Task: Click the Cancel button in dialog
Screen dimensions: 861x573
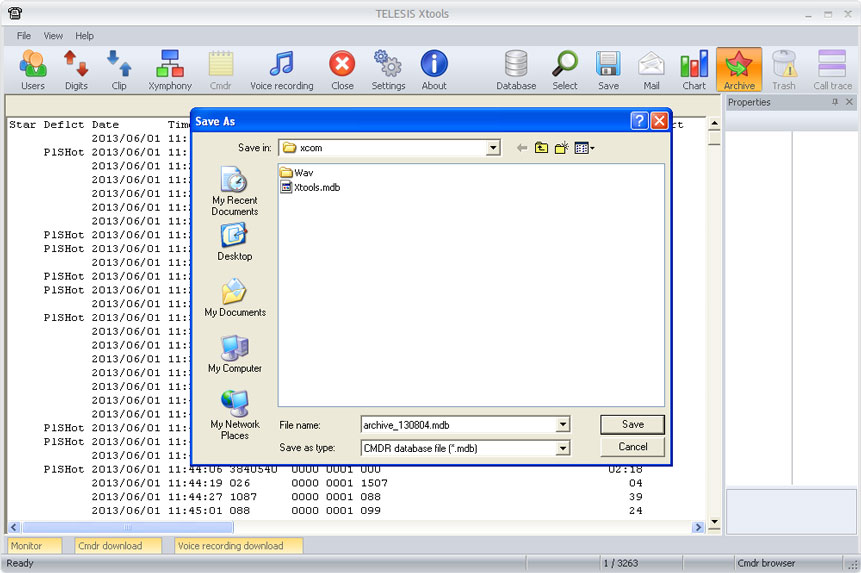Action: (x=633, y=447)
